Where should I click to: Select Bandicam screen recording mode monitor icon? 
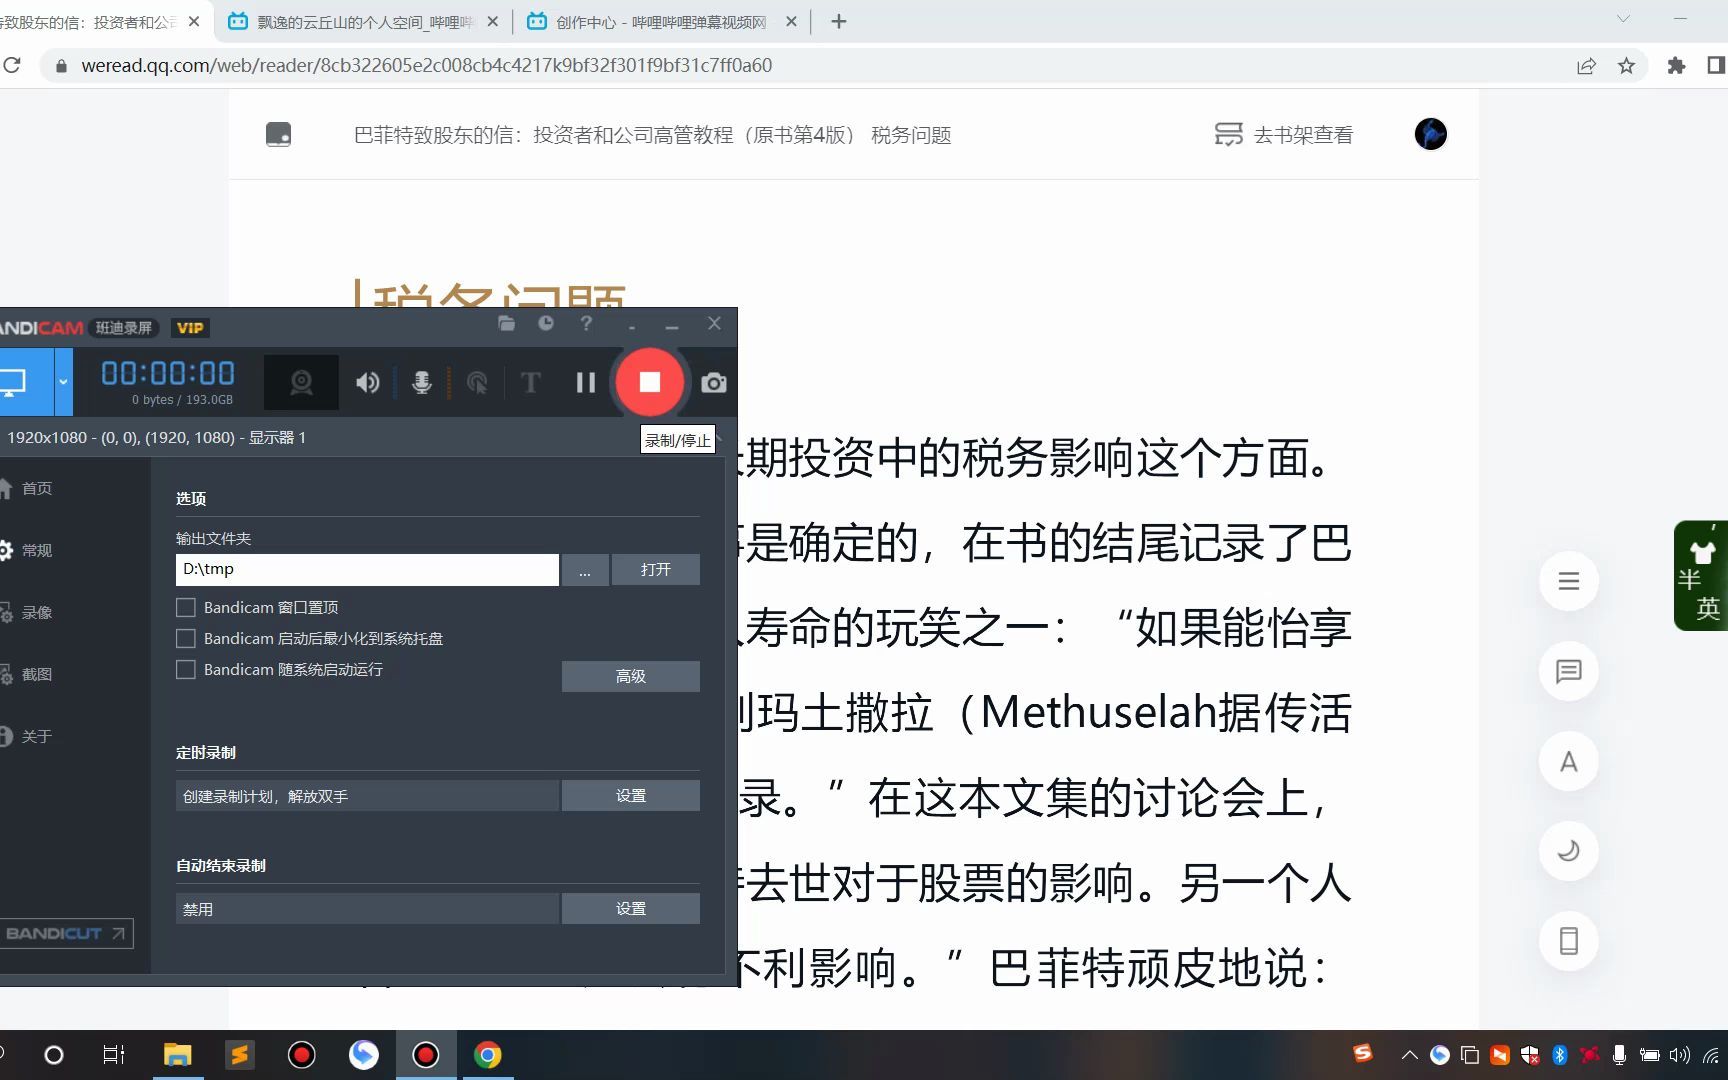point(14,382)
